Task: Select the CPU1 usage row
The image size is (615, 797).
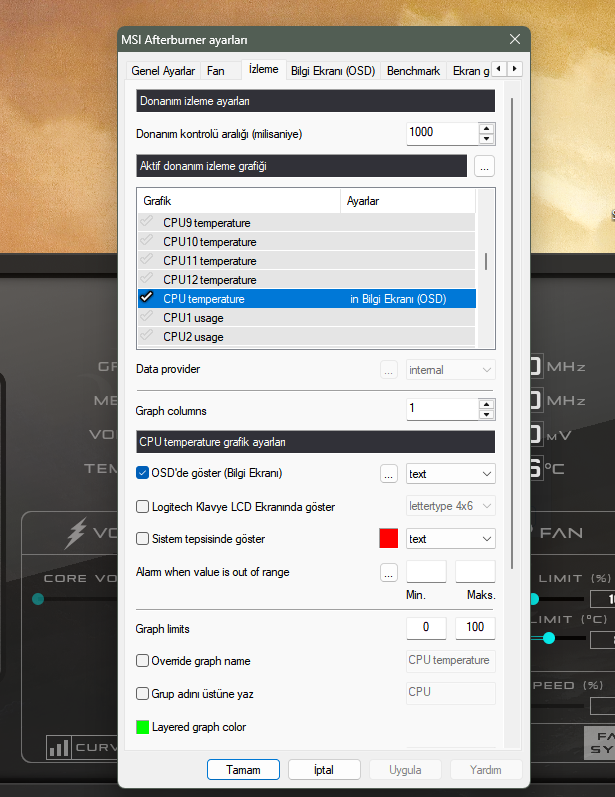Action: [x=306, y=318]
